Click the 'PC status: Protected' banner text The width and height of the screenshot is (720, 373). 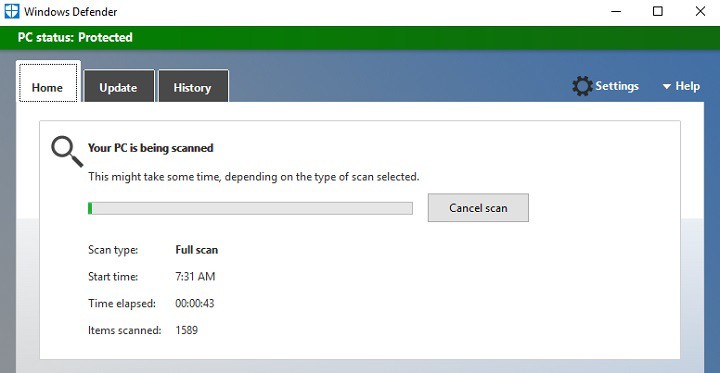(75, 37)
